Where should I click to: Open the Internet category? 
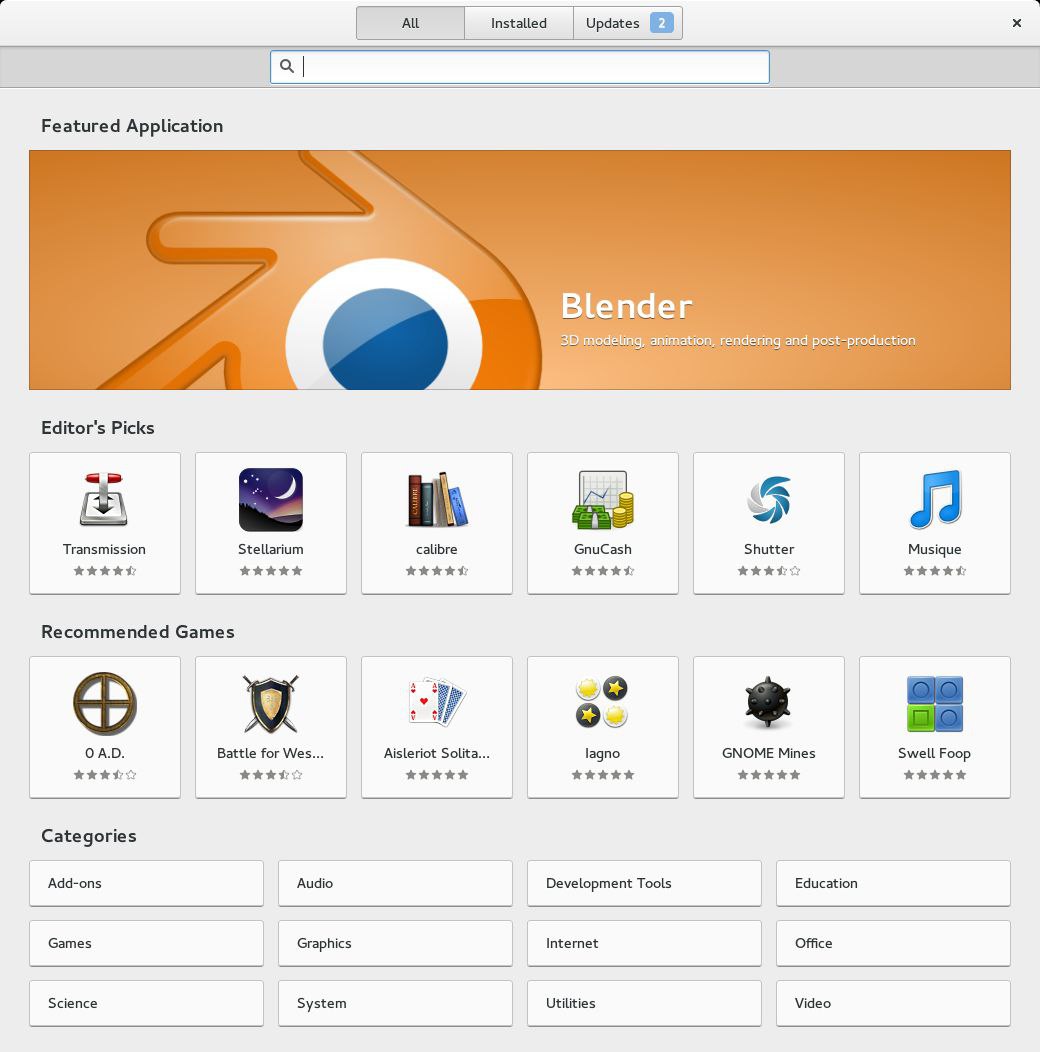pyautogui.click(x=644, y=943)
